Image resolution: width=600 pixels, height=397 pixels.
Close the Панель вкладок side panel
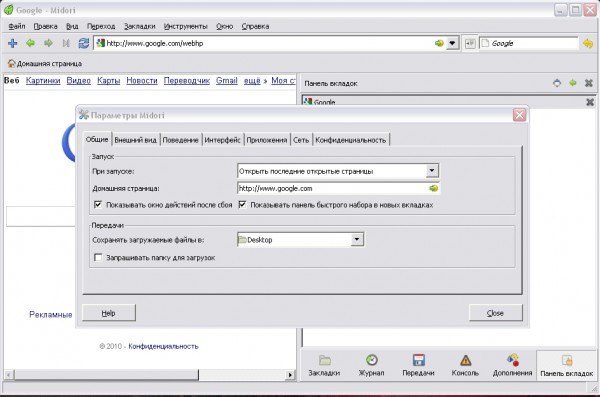[x=589, y=83]
